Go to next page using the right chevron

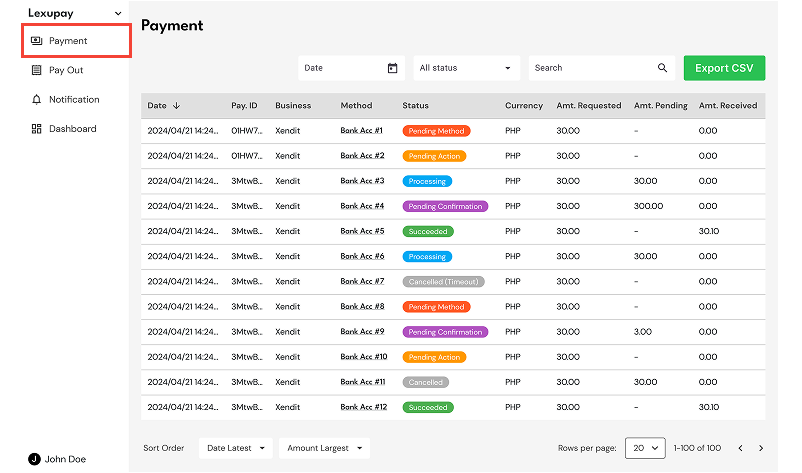761,448
